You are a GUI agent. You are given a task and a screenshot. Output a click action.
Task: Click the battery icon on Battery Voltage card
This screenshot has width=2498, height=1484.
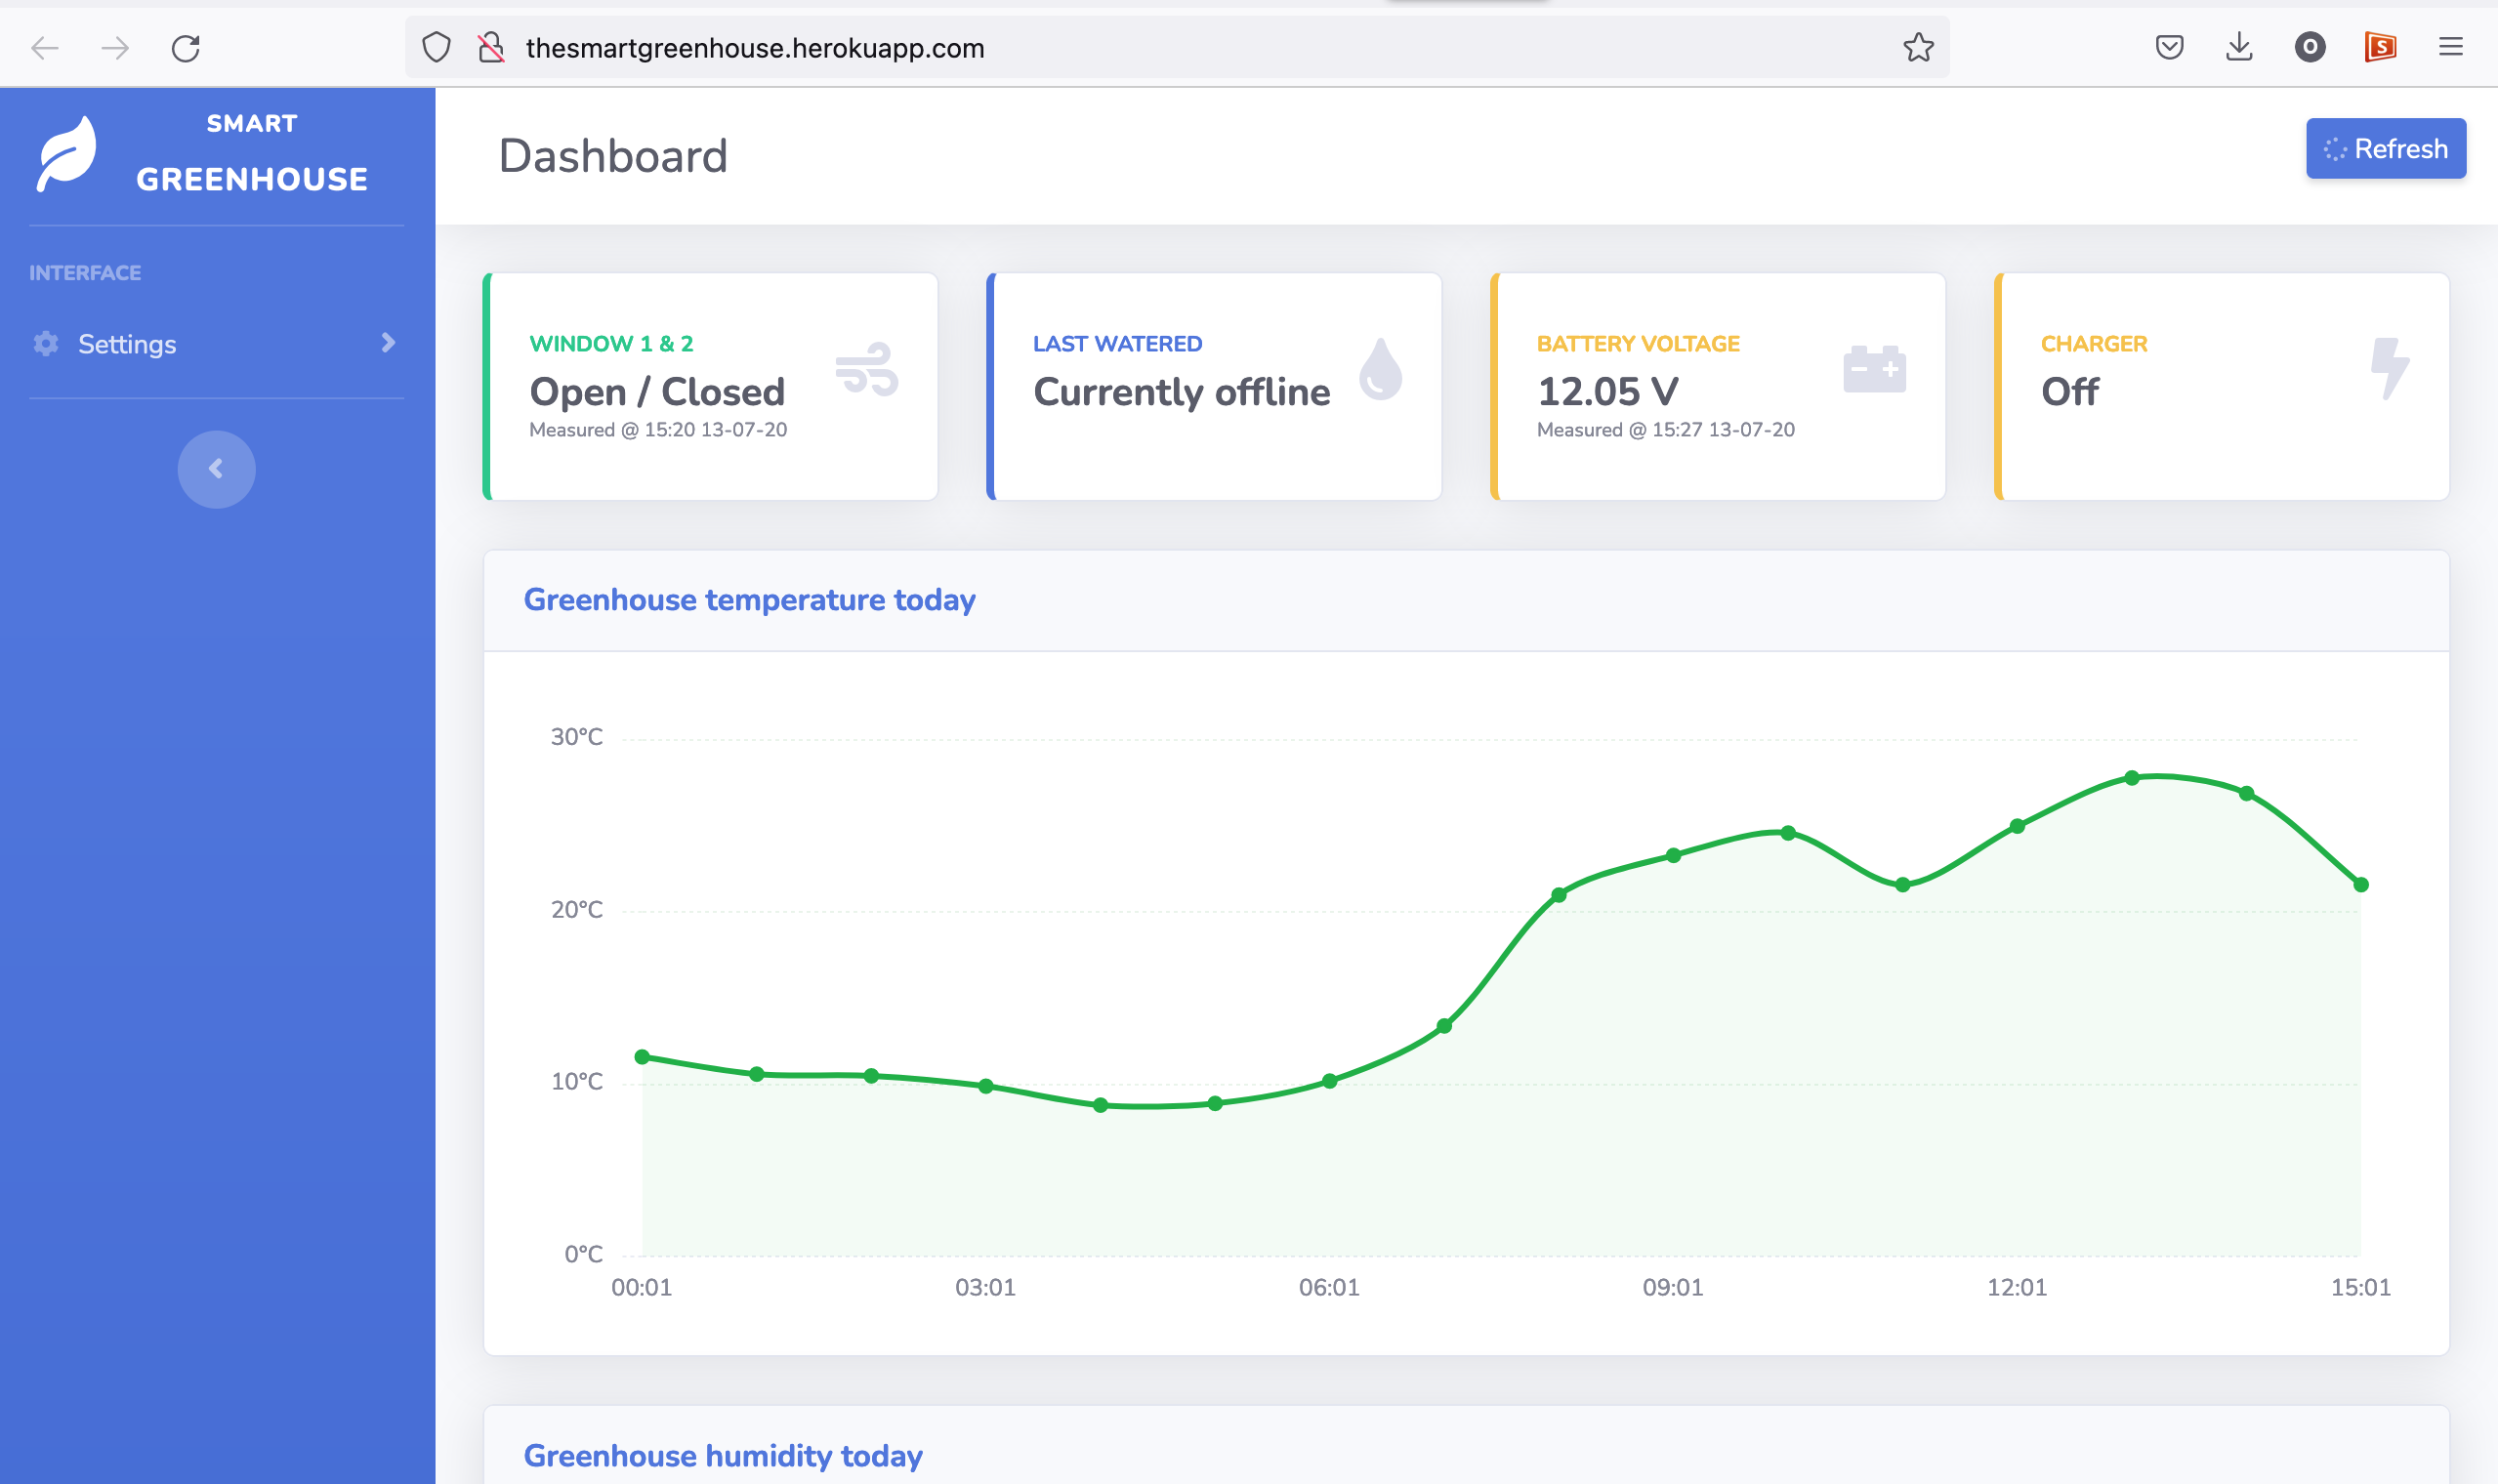point(1876,368)
